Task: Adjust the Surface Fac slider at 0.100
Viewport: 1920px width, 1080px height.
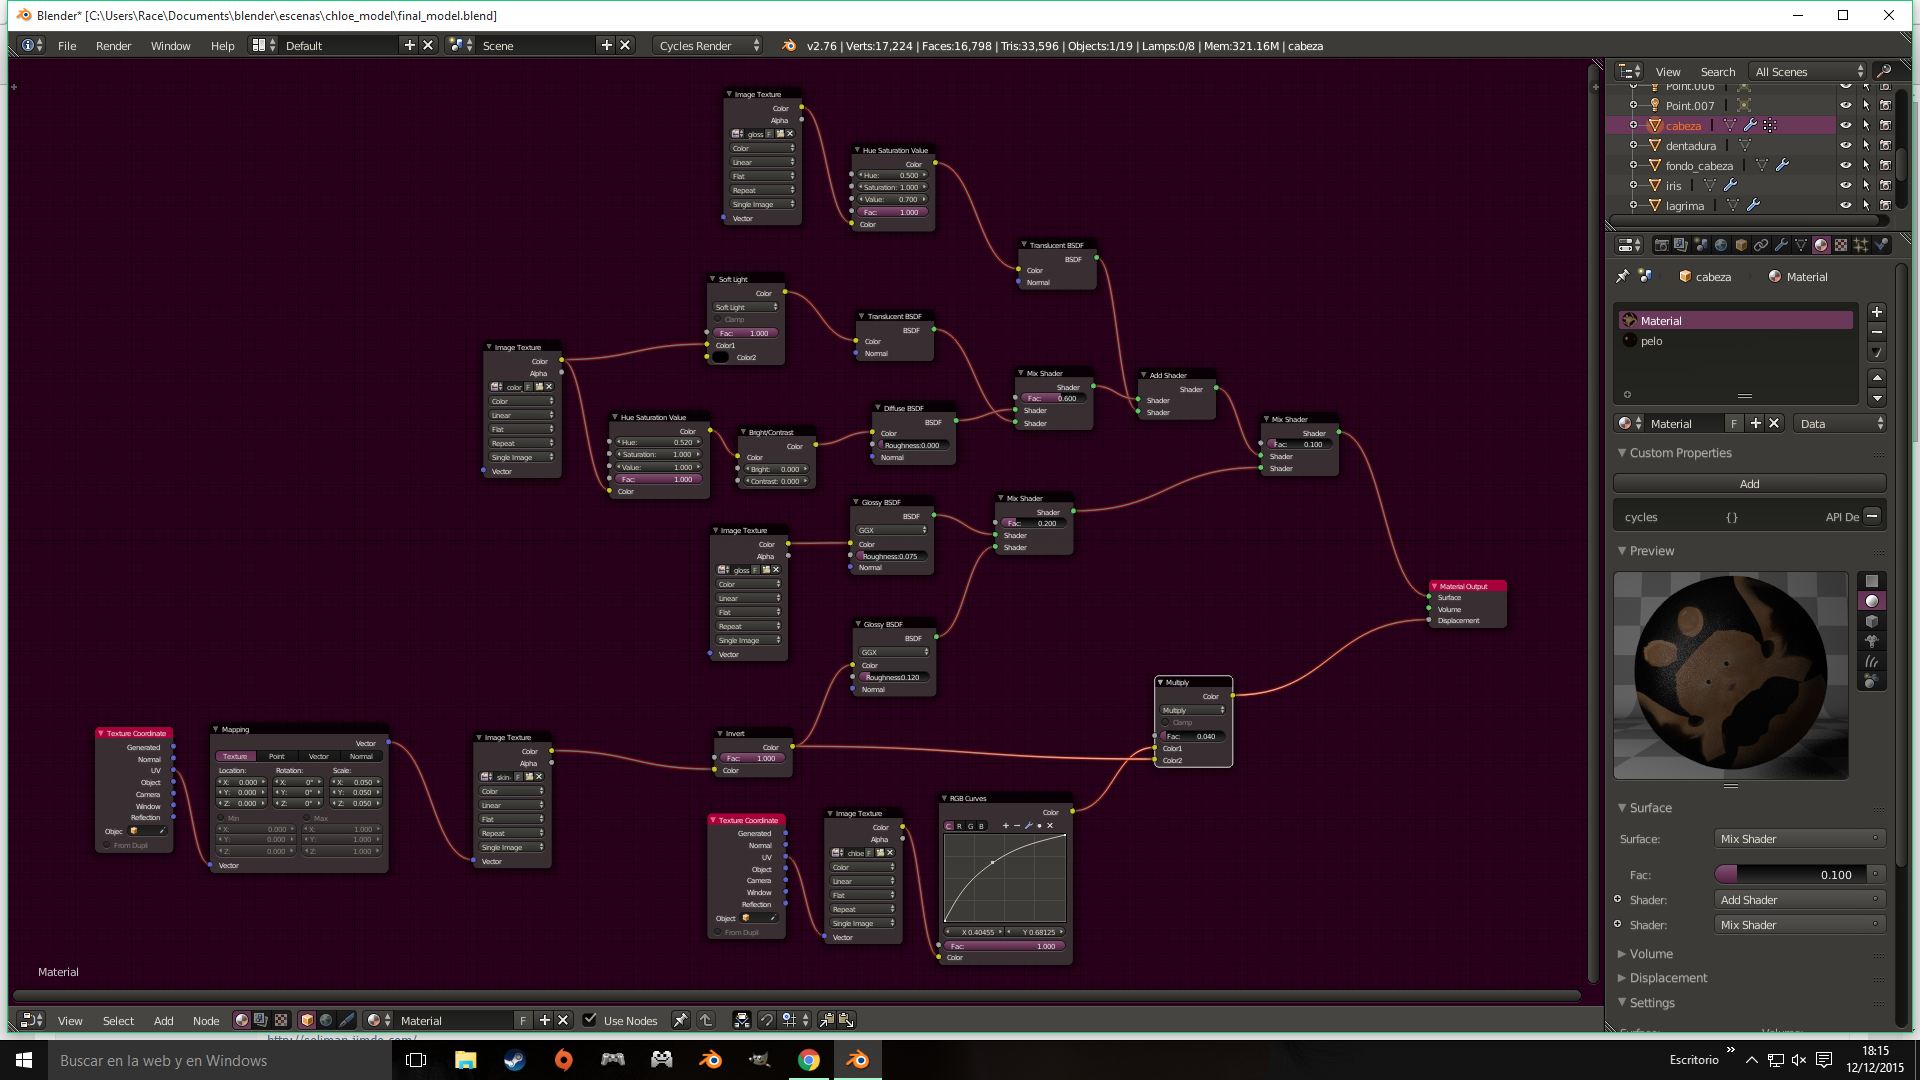Action: point(1789,875)
